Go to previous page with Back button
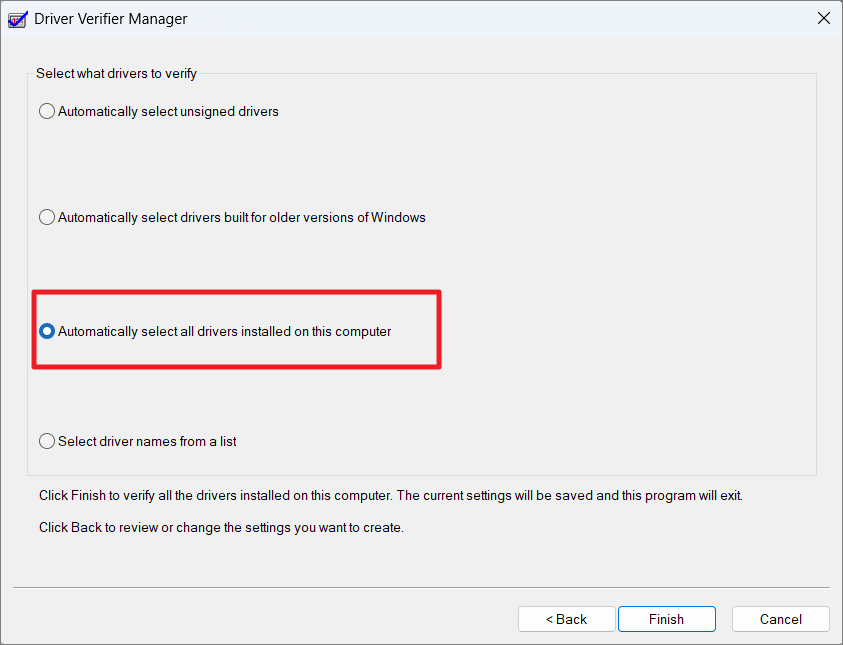The height and width of the screenshot is (645, 843). click(567, 619)
